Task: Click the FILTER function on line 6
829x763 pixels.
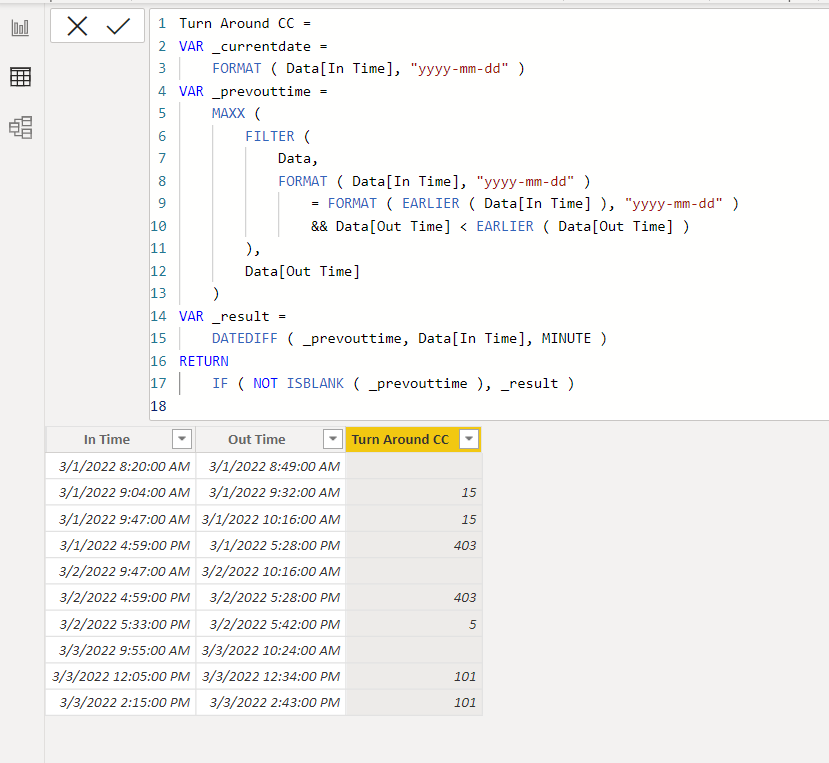Action: click(x=270, y=136)
